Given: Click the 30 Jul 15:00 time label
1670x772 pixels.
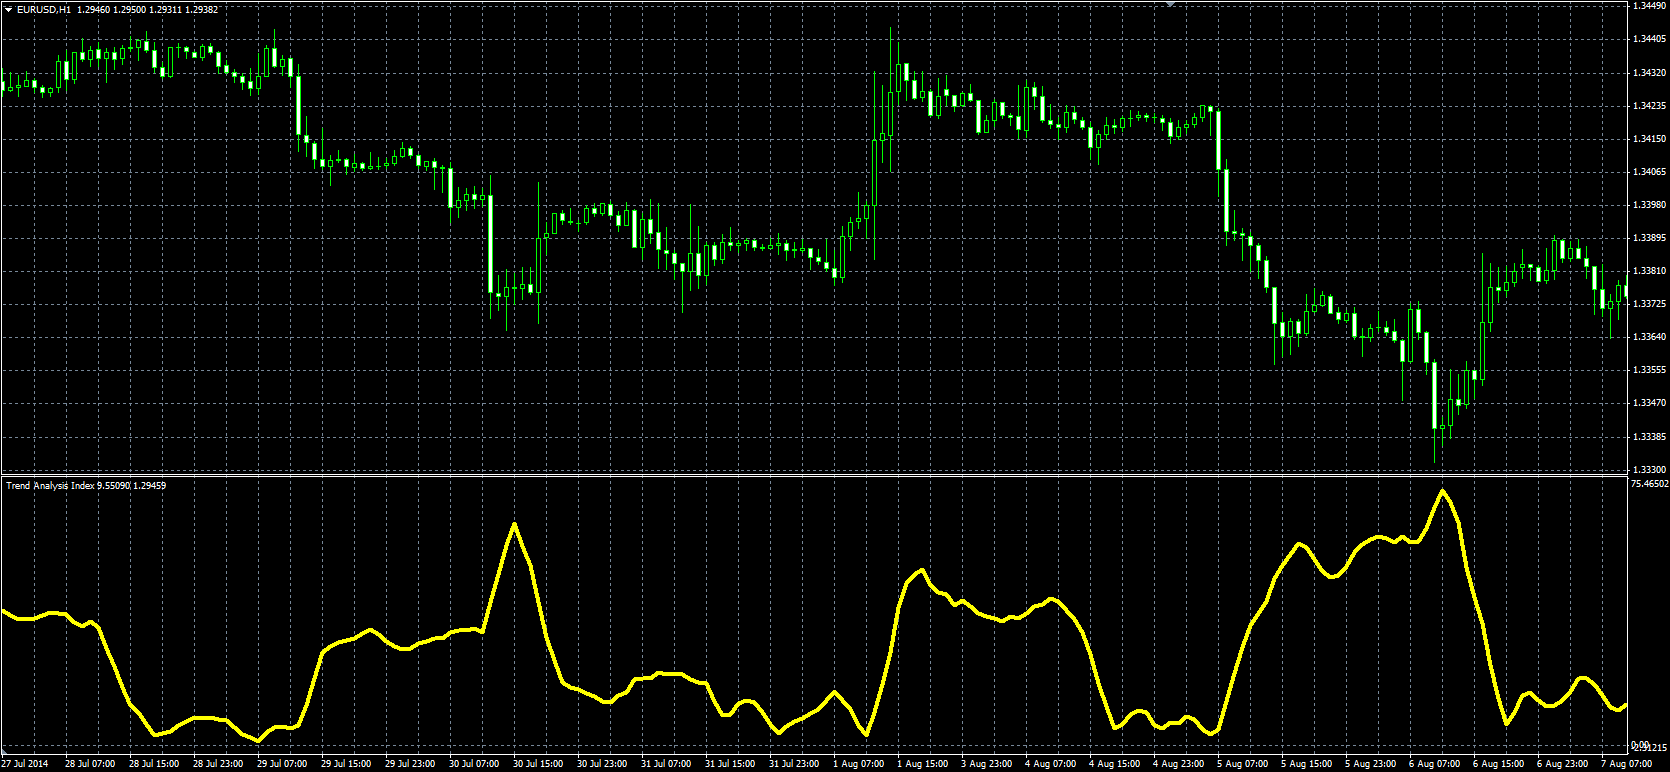Looking at the screenshot, I should click(537, 764).
